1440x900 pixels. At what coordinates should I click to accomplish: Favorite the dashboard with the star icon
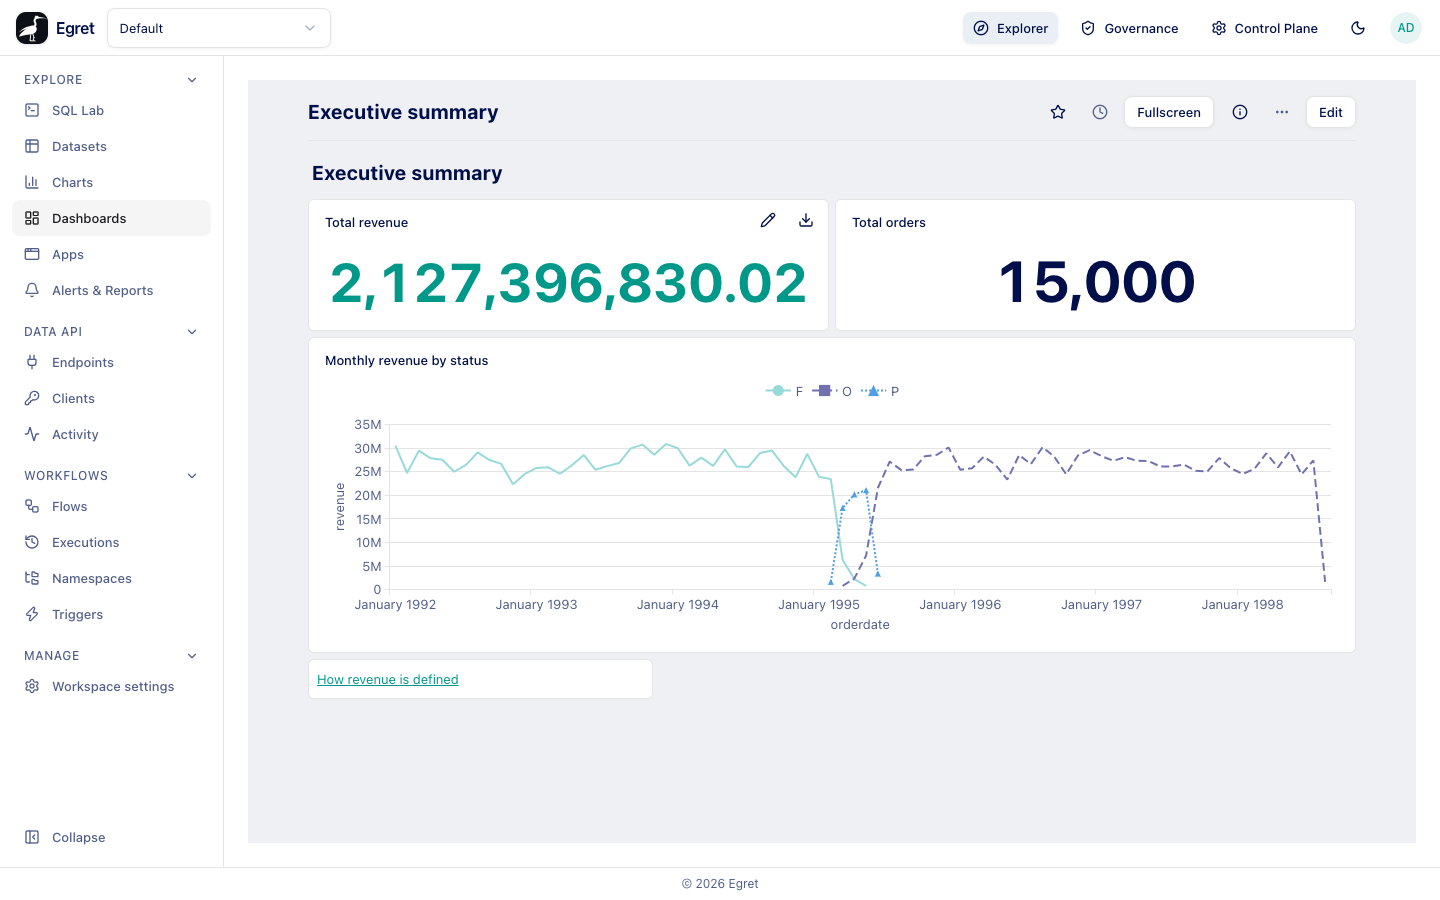pyautogui.click(x=1058, y=112)
